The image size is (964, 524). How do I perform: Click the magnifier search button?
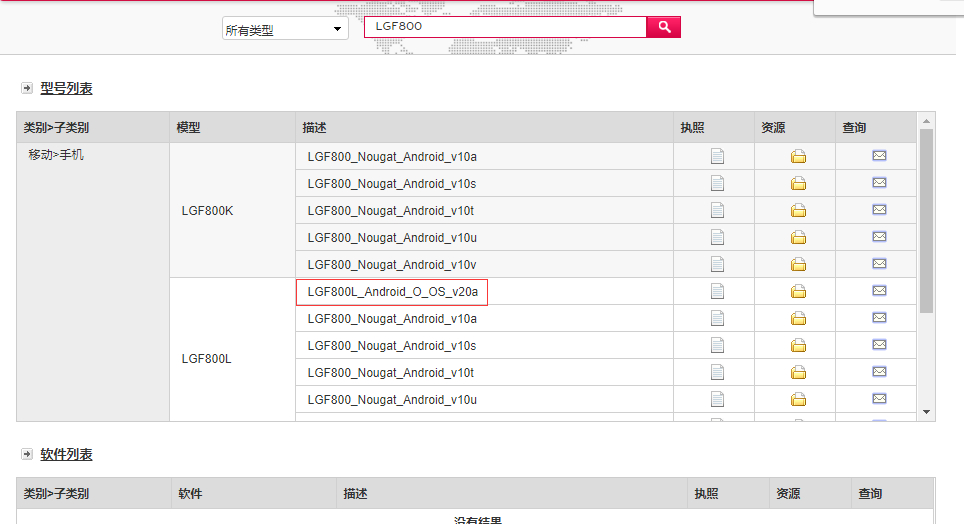tap(663, 27)
